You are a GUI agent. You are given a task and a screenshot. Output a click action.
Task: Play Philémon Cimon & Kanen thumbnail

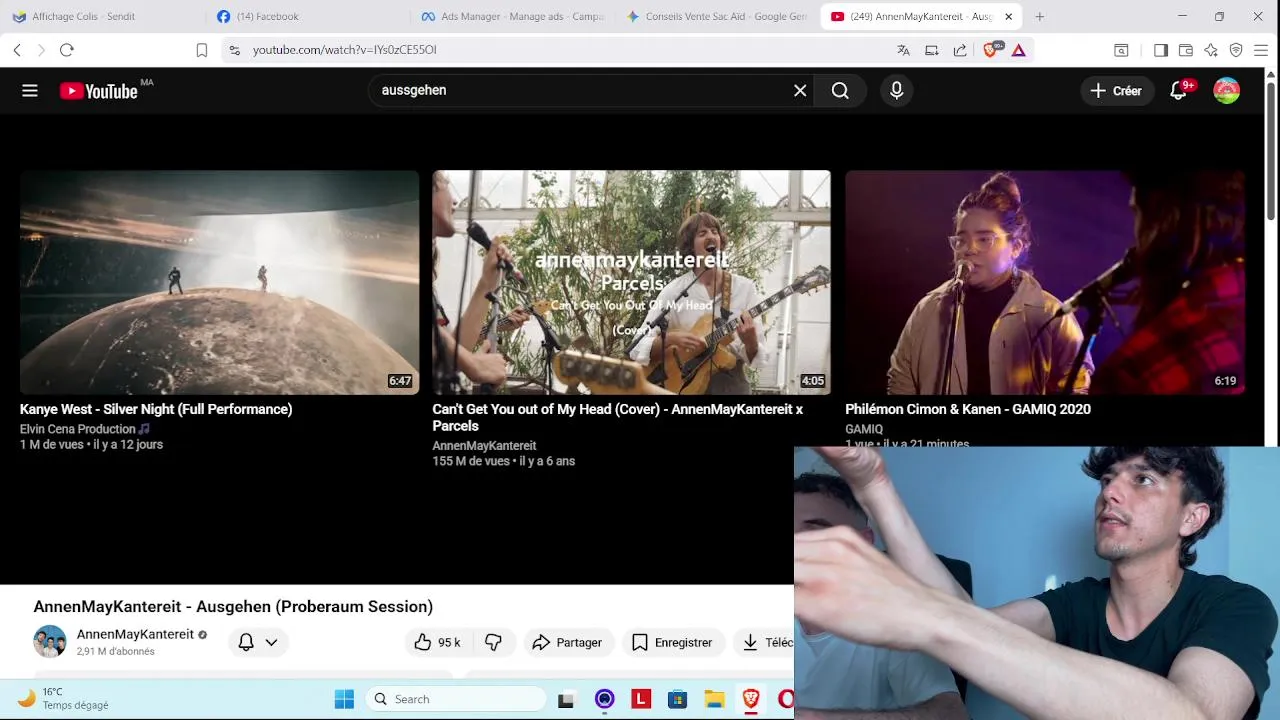(1045, 282)
